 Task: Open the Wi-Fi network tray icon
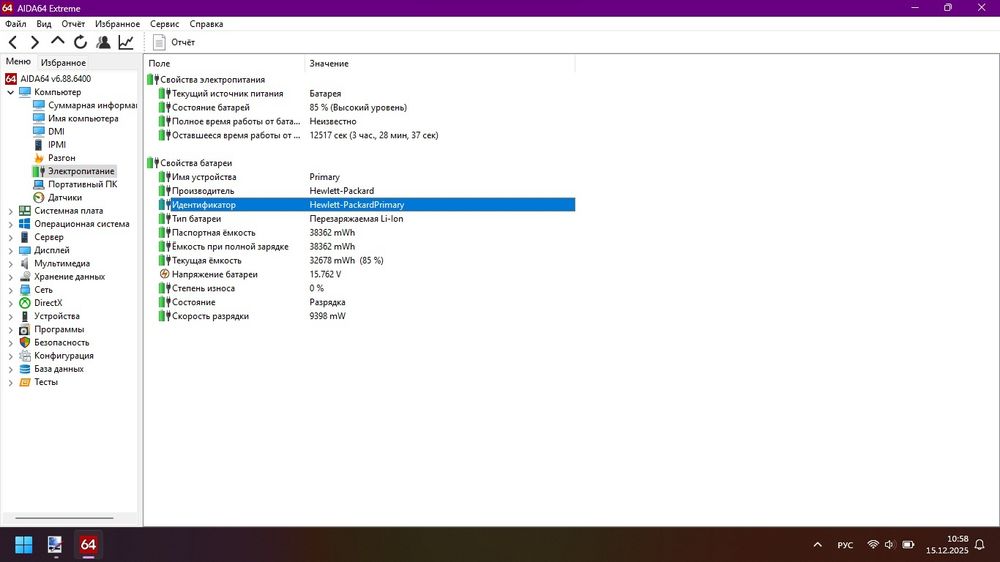point(873,544)
